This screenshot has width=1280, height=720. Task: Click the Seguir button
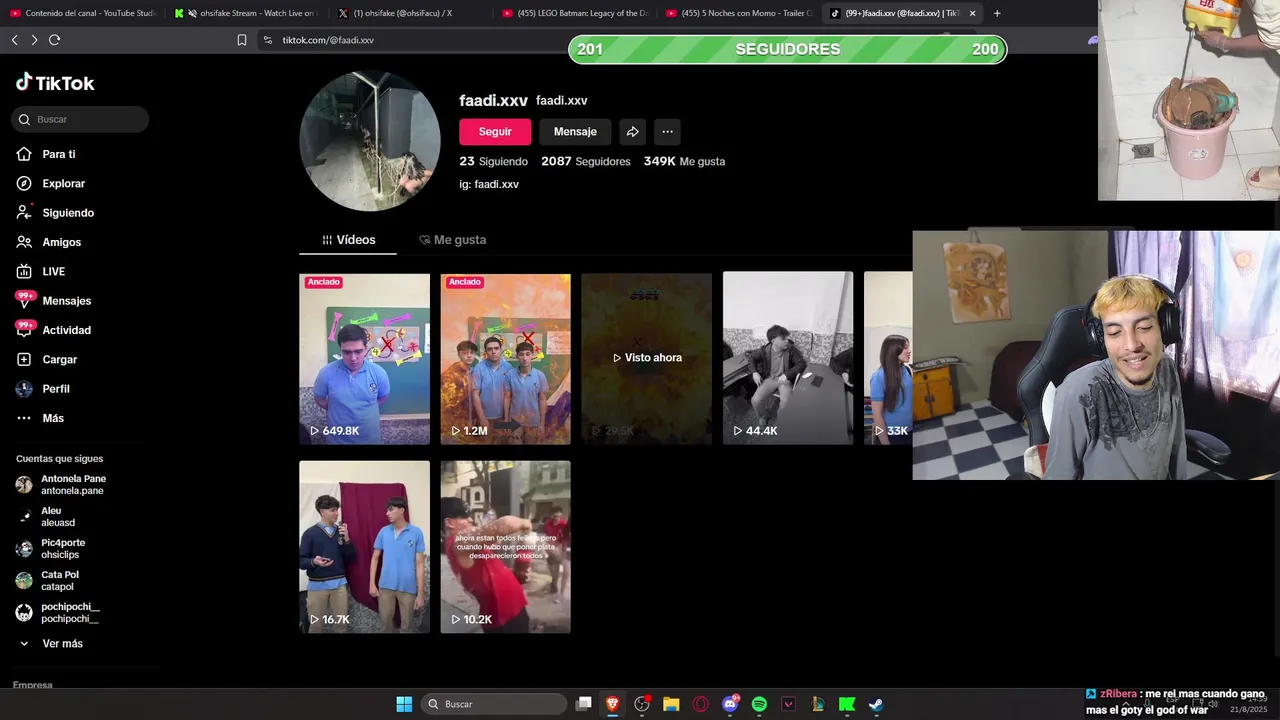(495, 132)
